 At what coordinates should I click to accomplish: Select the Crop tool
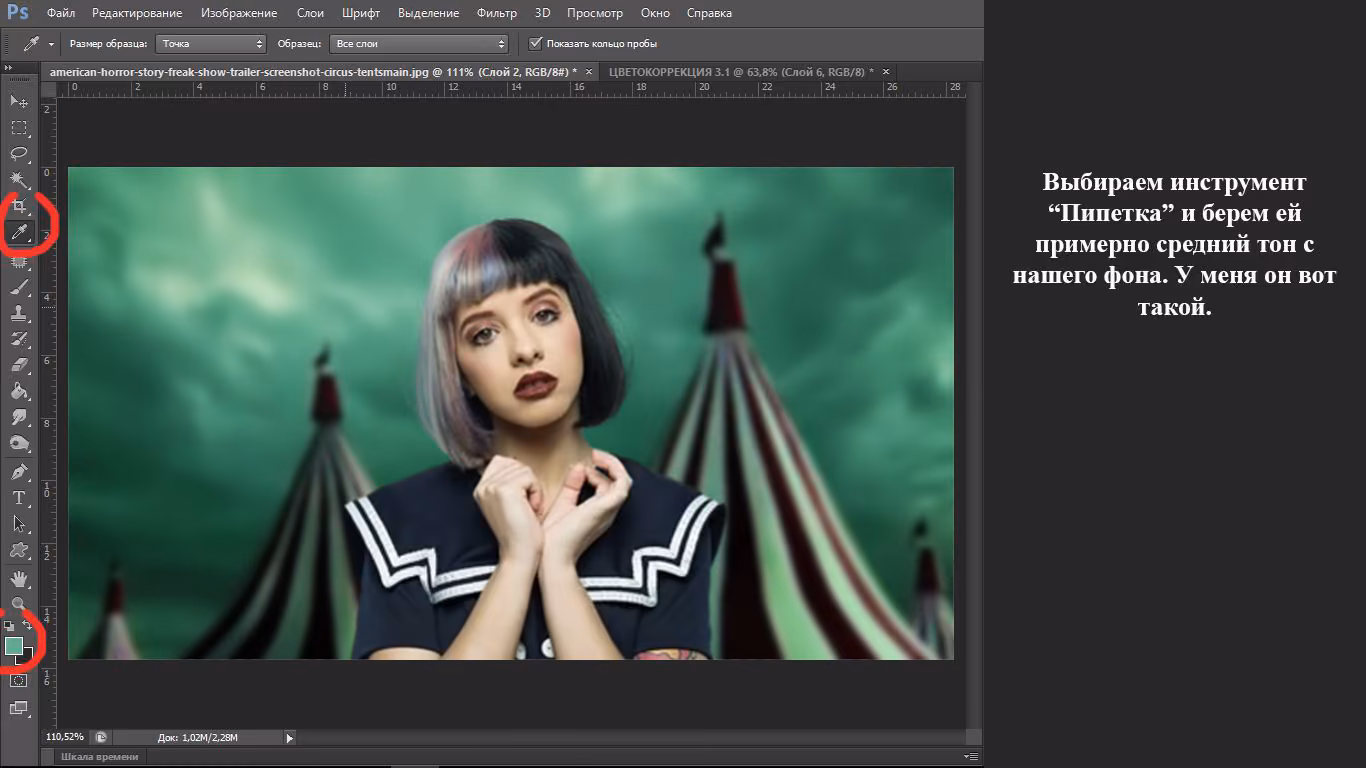(19, 207)
